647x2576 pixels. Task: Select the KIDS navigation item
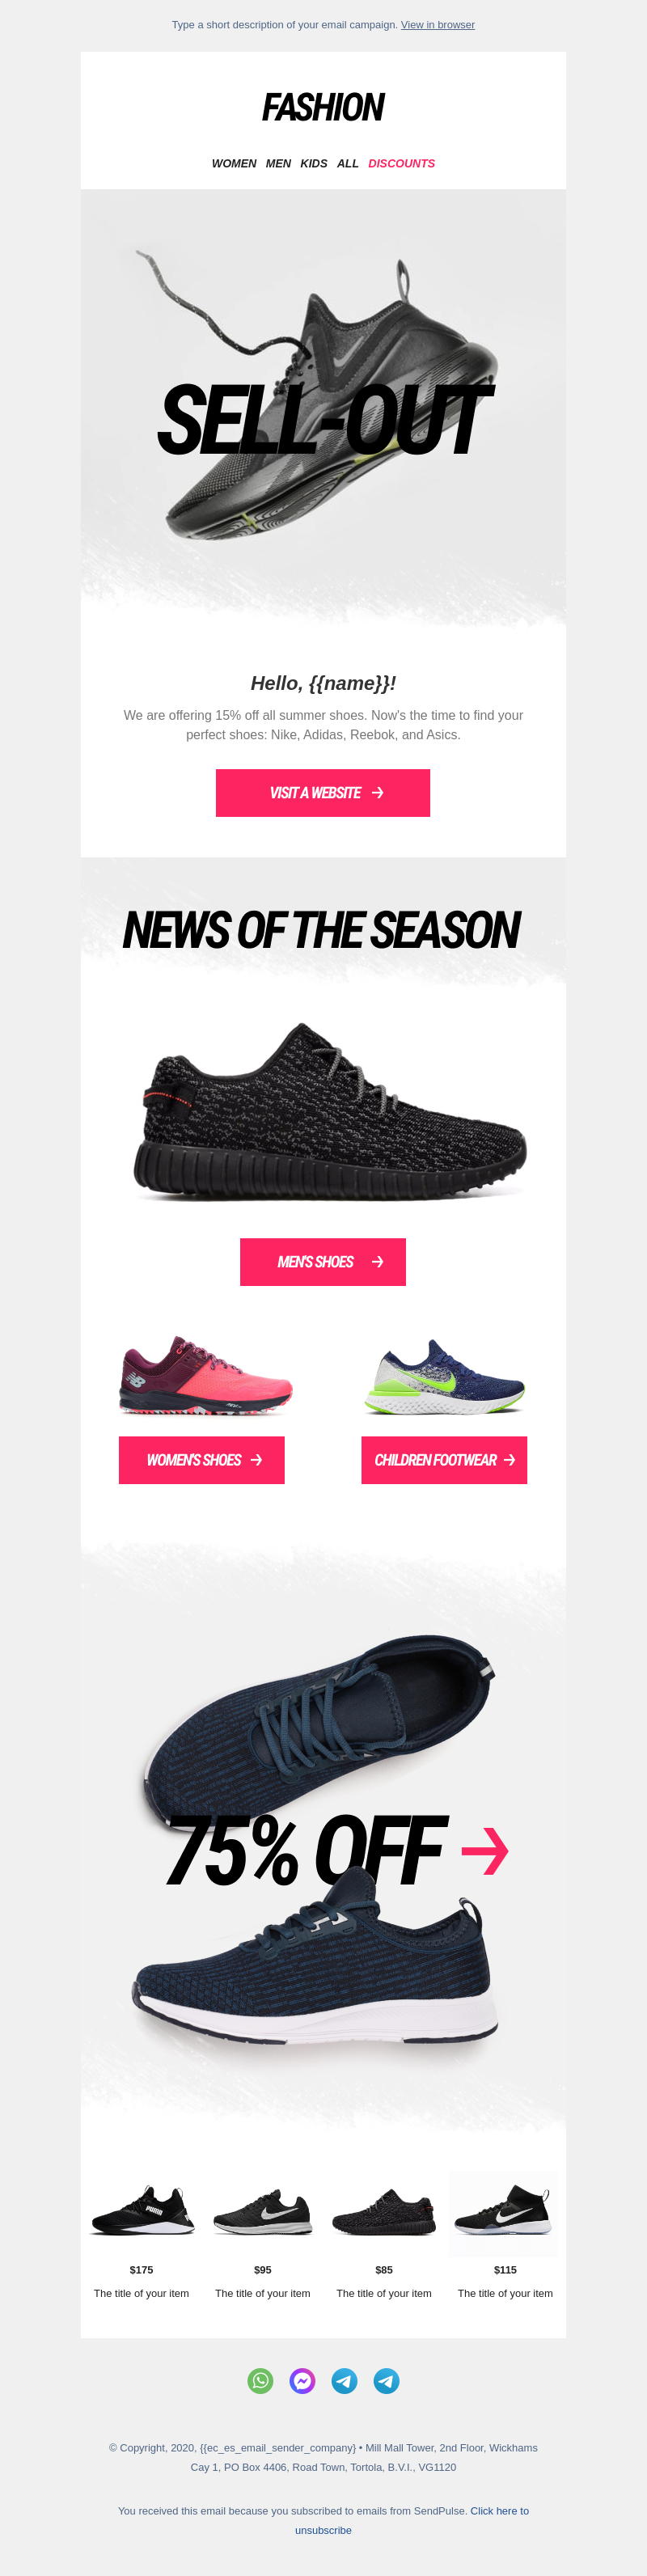pyautogui.click(x=314, y=163)
